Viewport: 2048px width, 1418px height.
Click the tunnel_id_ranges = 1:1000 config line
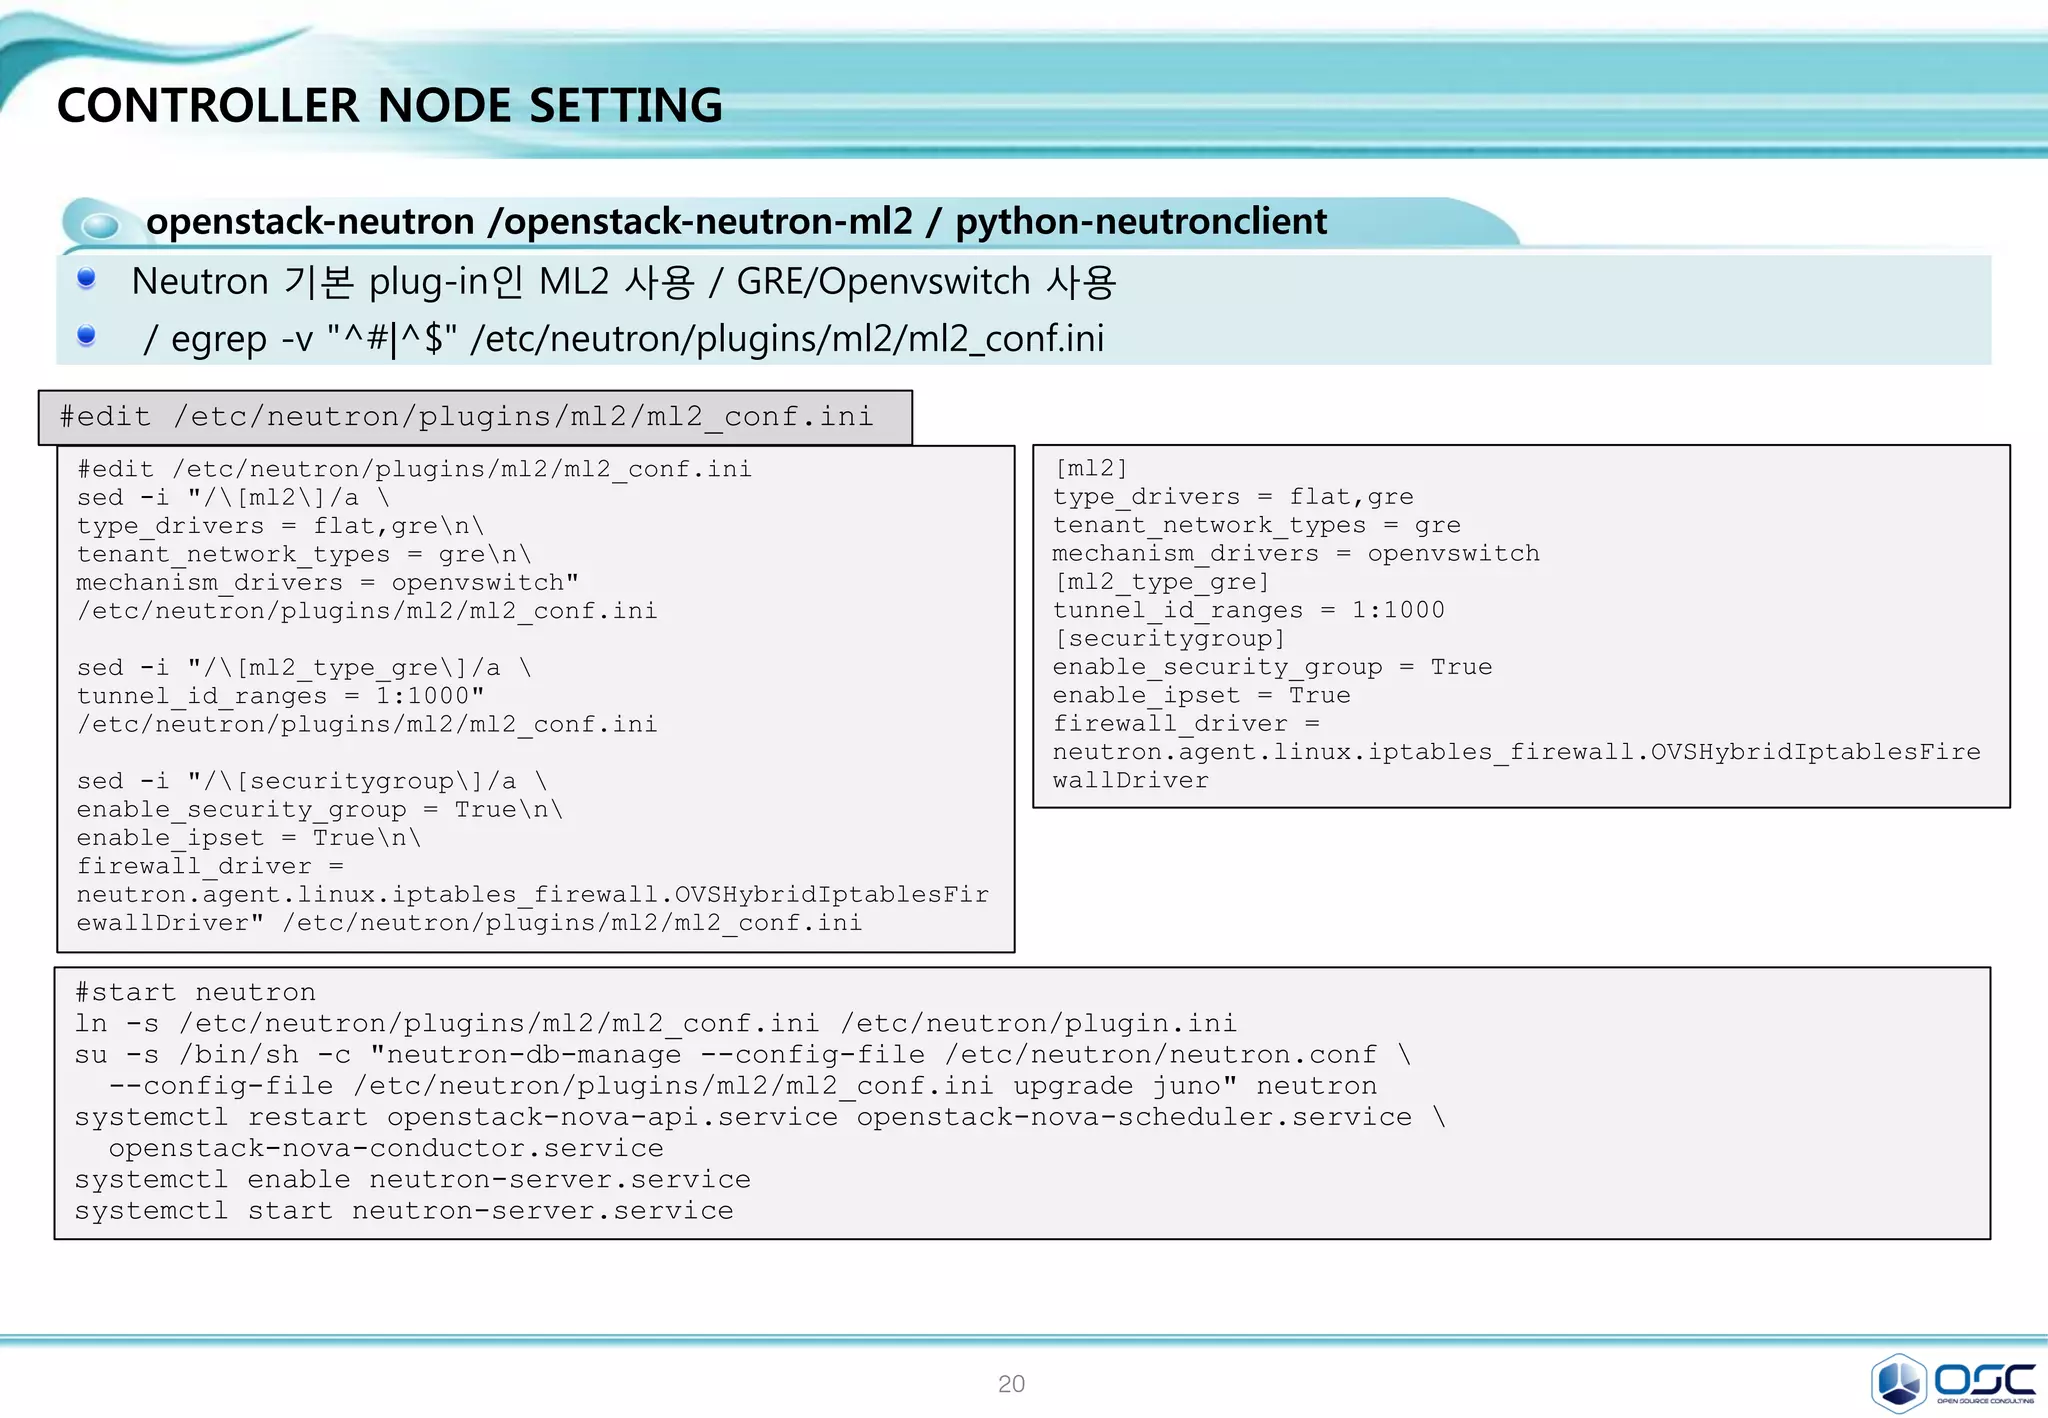pos(1248,610)
